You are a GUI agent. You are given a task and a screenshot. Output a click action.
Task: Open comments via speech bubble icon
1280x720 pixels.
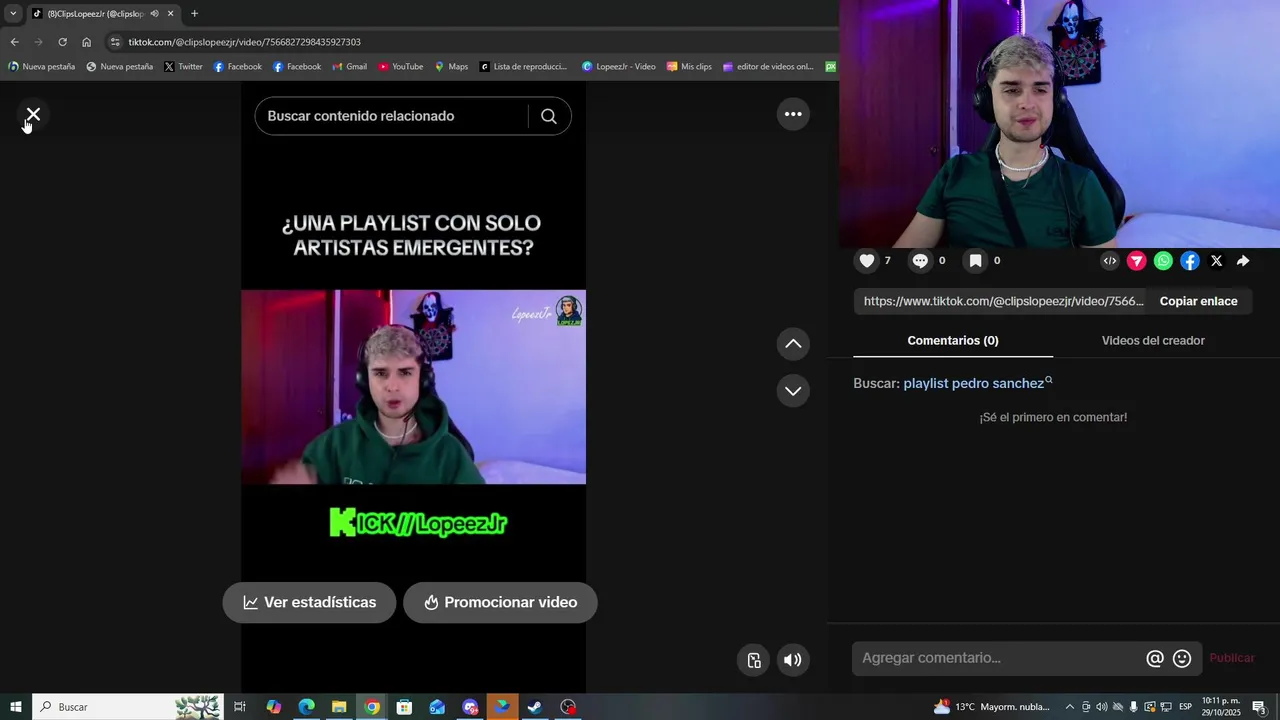pyautogui.click(x=920, y=261)
